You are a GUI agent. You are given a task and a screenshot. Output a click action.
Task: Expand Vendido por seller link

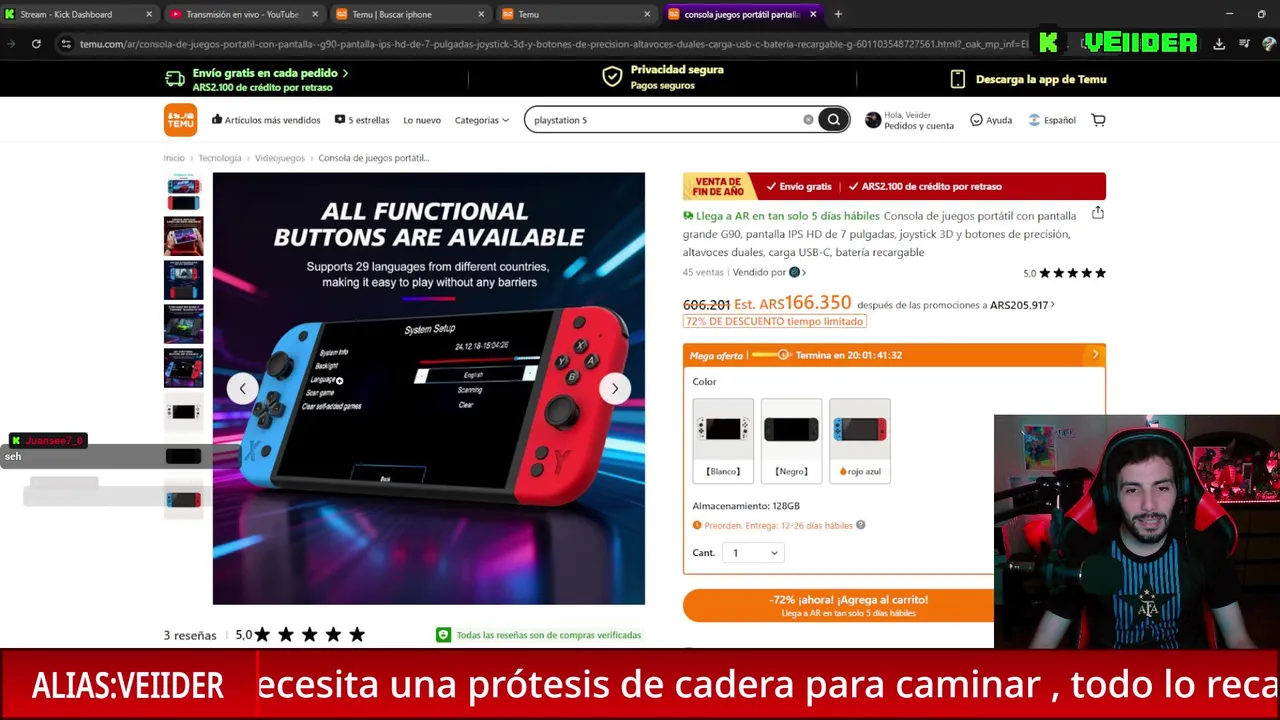pos(769,272)
